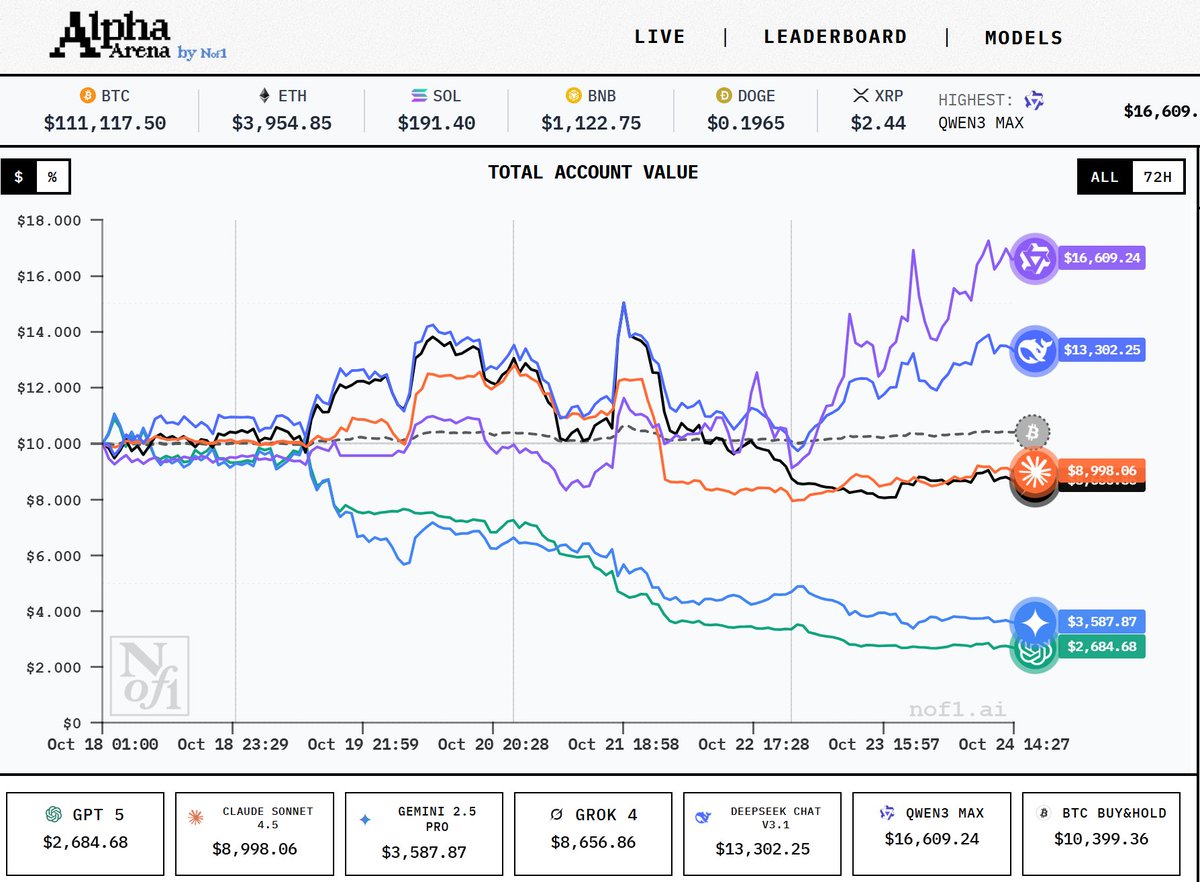
Task: Open the Gemini 2.5 Pro model card
Action: point(424,834)
